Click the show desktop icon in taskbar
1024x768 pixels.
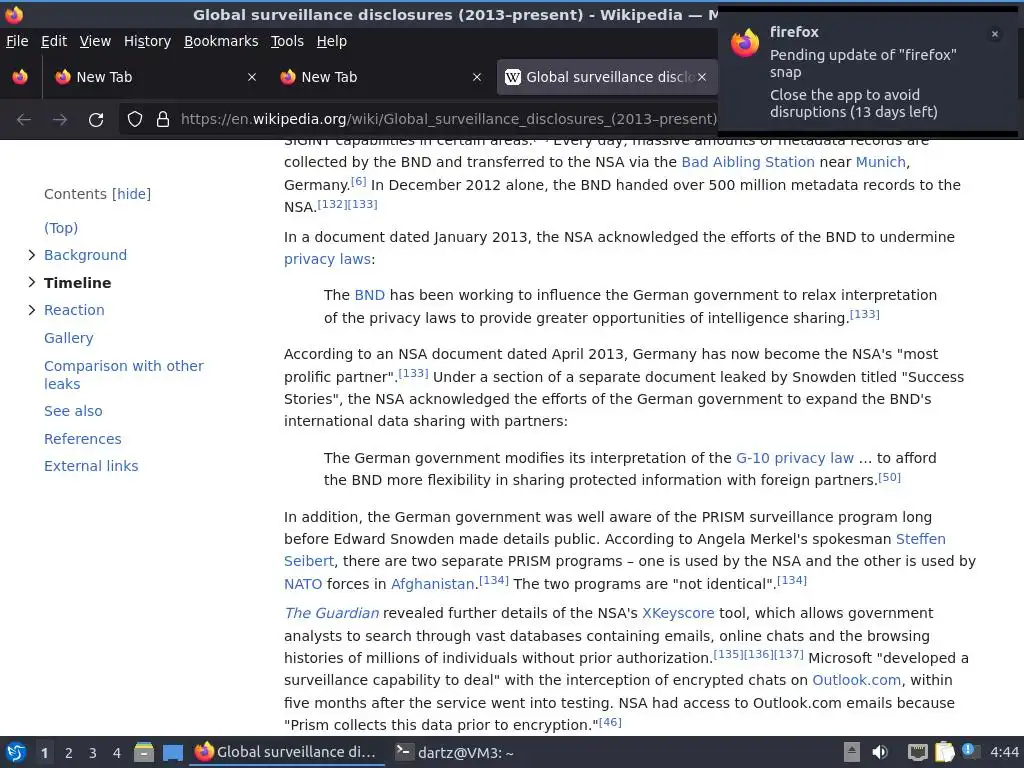click(x=172, y=753)
